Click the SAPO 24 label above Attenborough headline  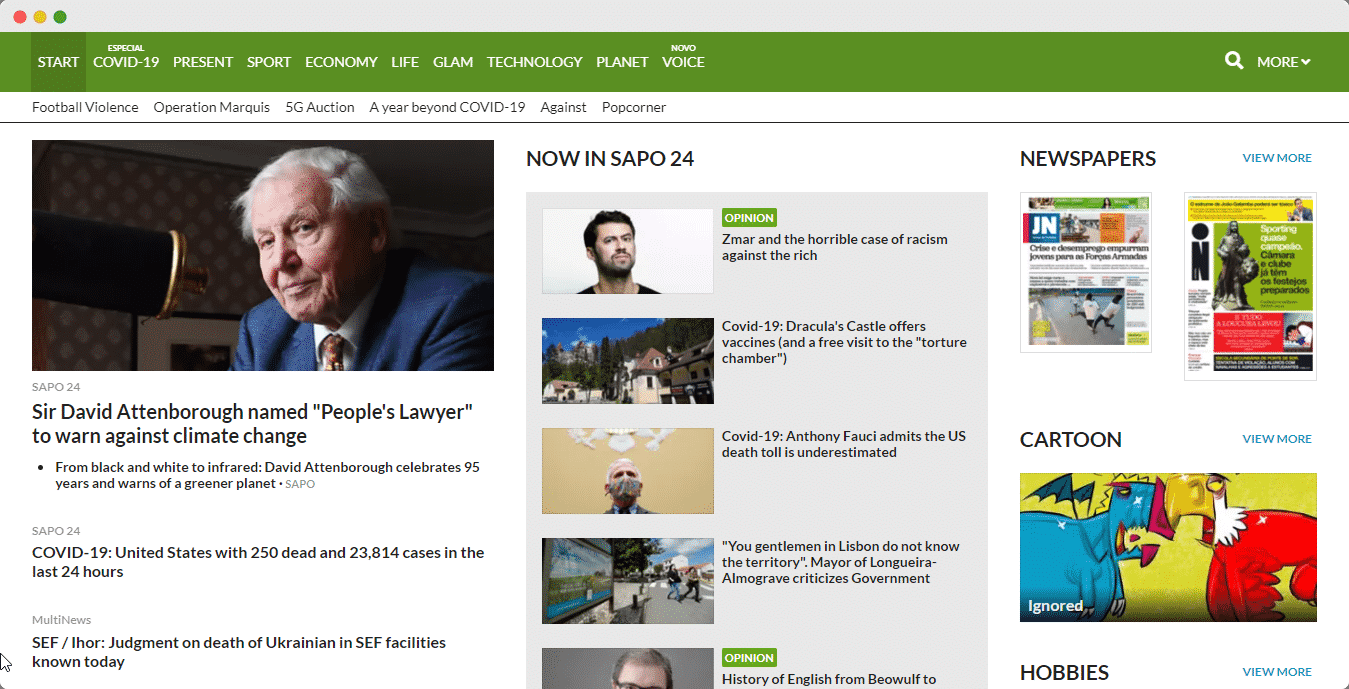pyautogui.click(x=56, y=387)
